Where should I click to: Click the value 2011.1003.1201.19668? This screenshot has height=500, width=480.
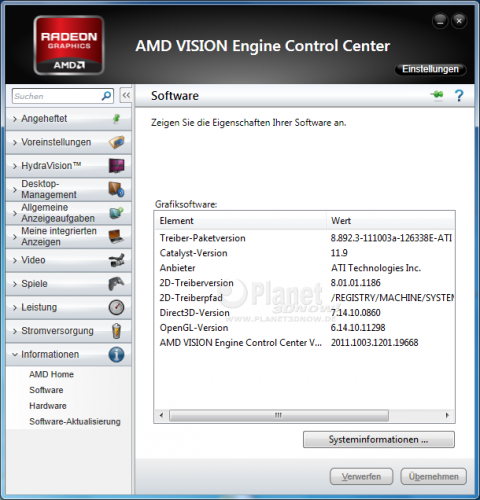coord(374,343)
